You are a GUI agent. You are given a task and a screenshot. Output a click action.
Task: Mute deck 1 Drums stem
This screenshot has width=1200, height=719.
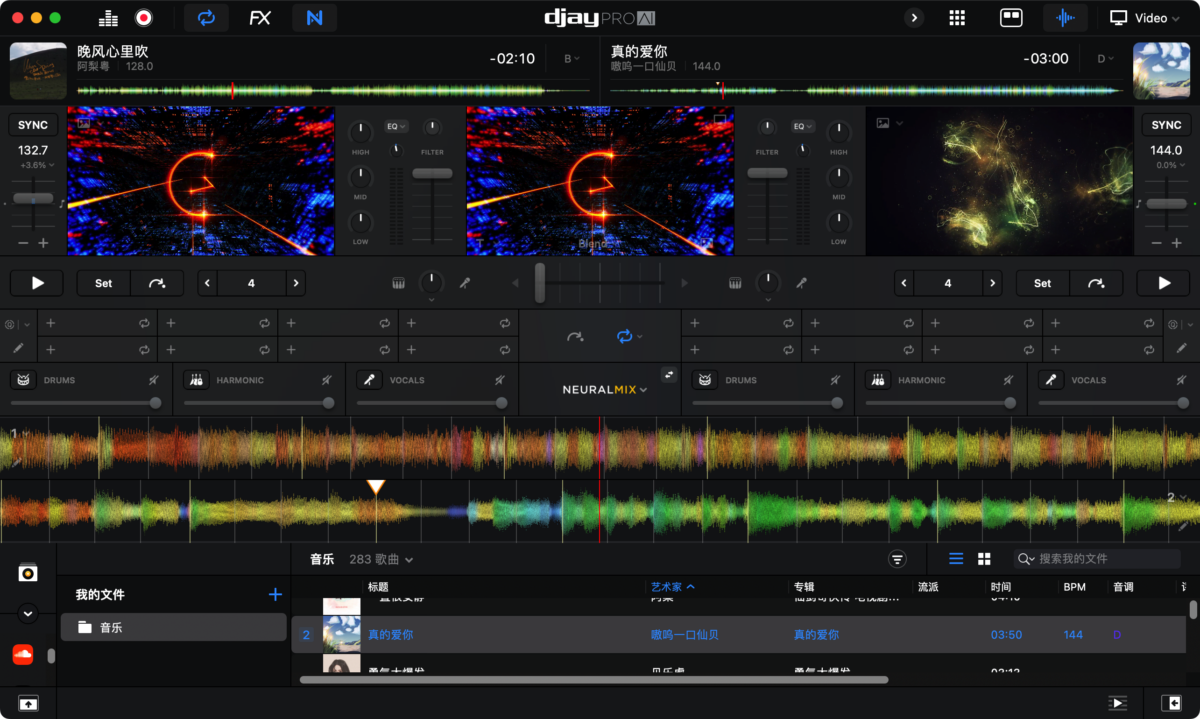click(154, 380)
